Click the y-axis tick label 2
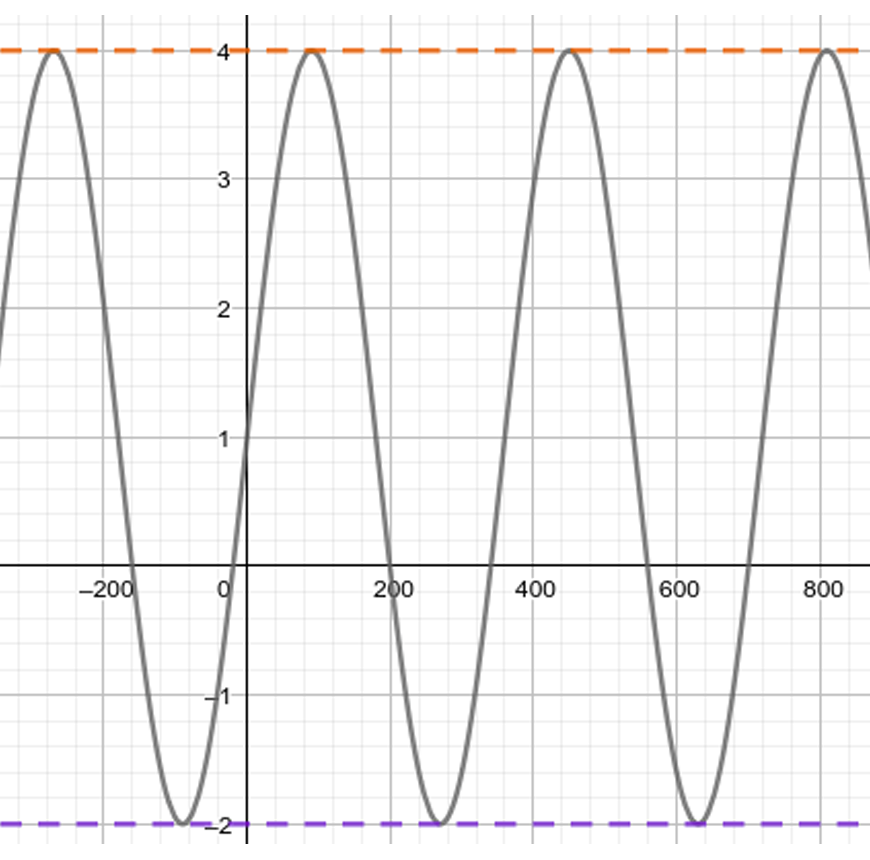 tap(224, 310)
